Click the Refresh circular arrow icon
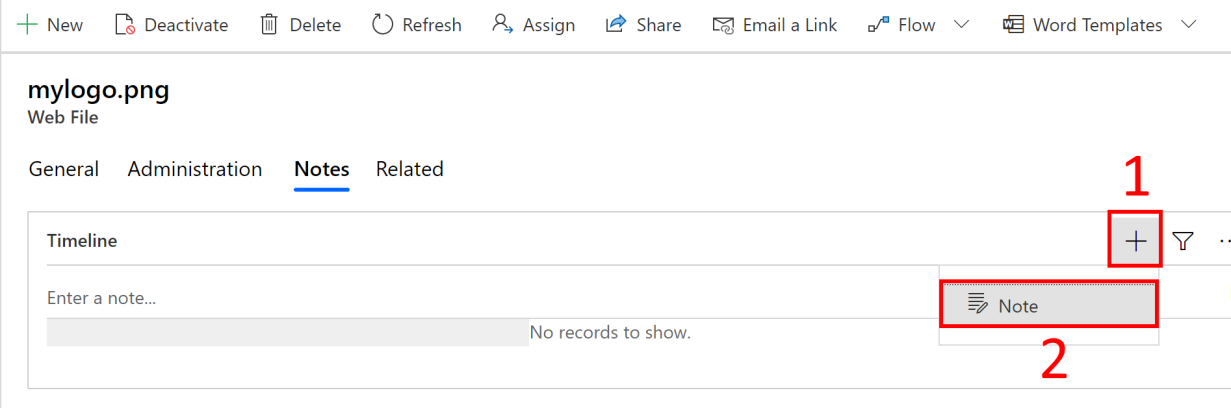1231x408 pixels. point(382,25)
